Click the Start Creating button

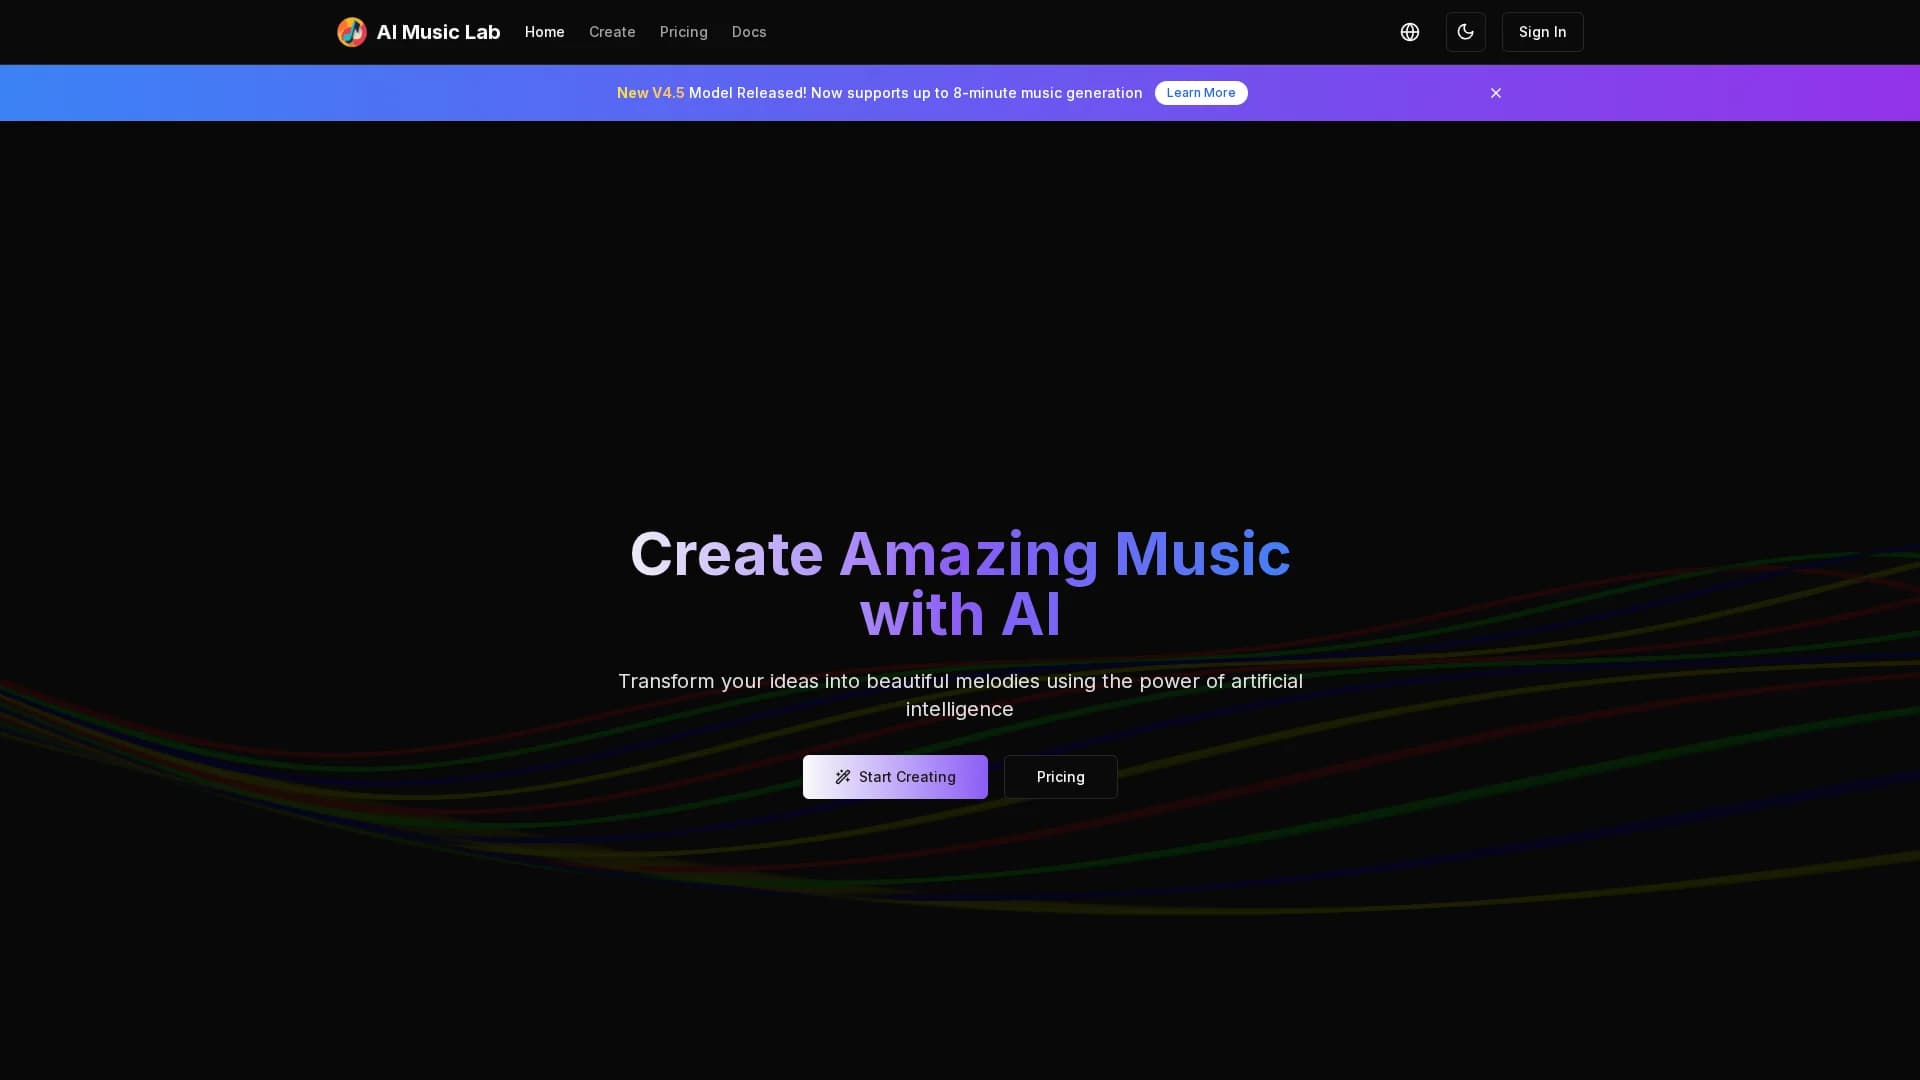[895, 777]
